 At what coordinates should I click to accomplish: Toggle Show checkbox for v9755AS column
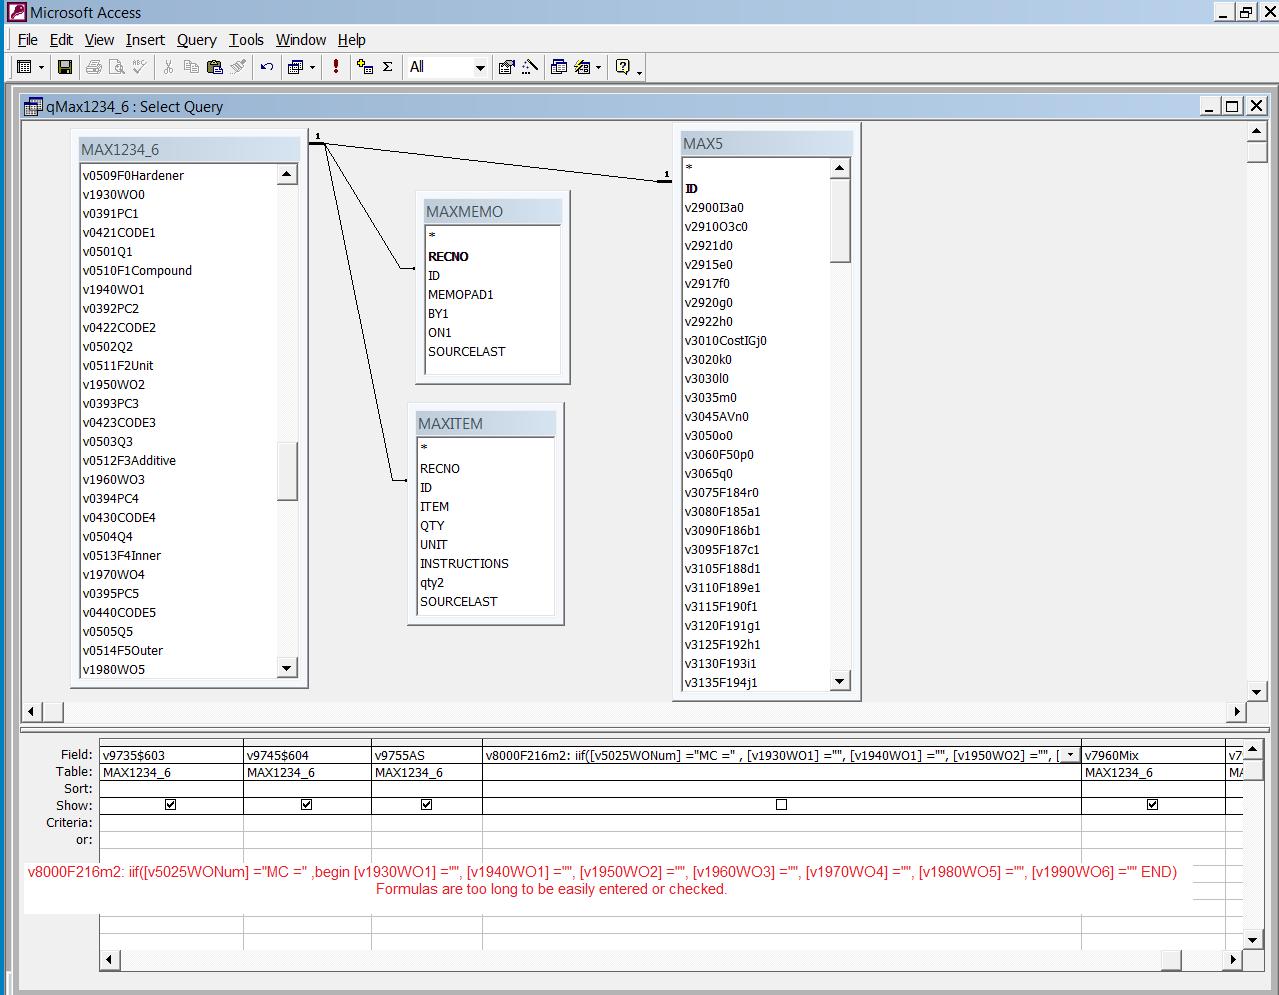[x=427, y=805]
